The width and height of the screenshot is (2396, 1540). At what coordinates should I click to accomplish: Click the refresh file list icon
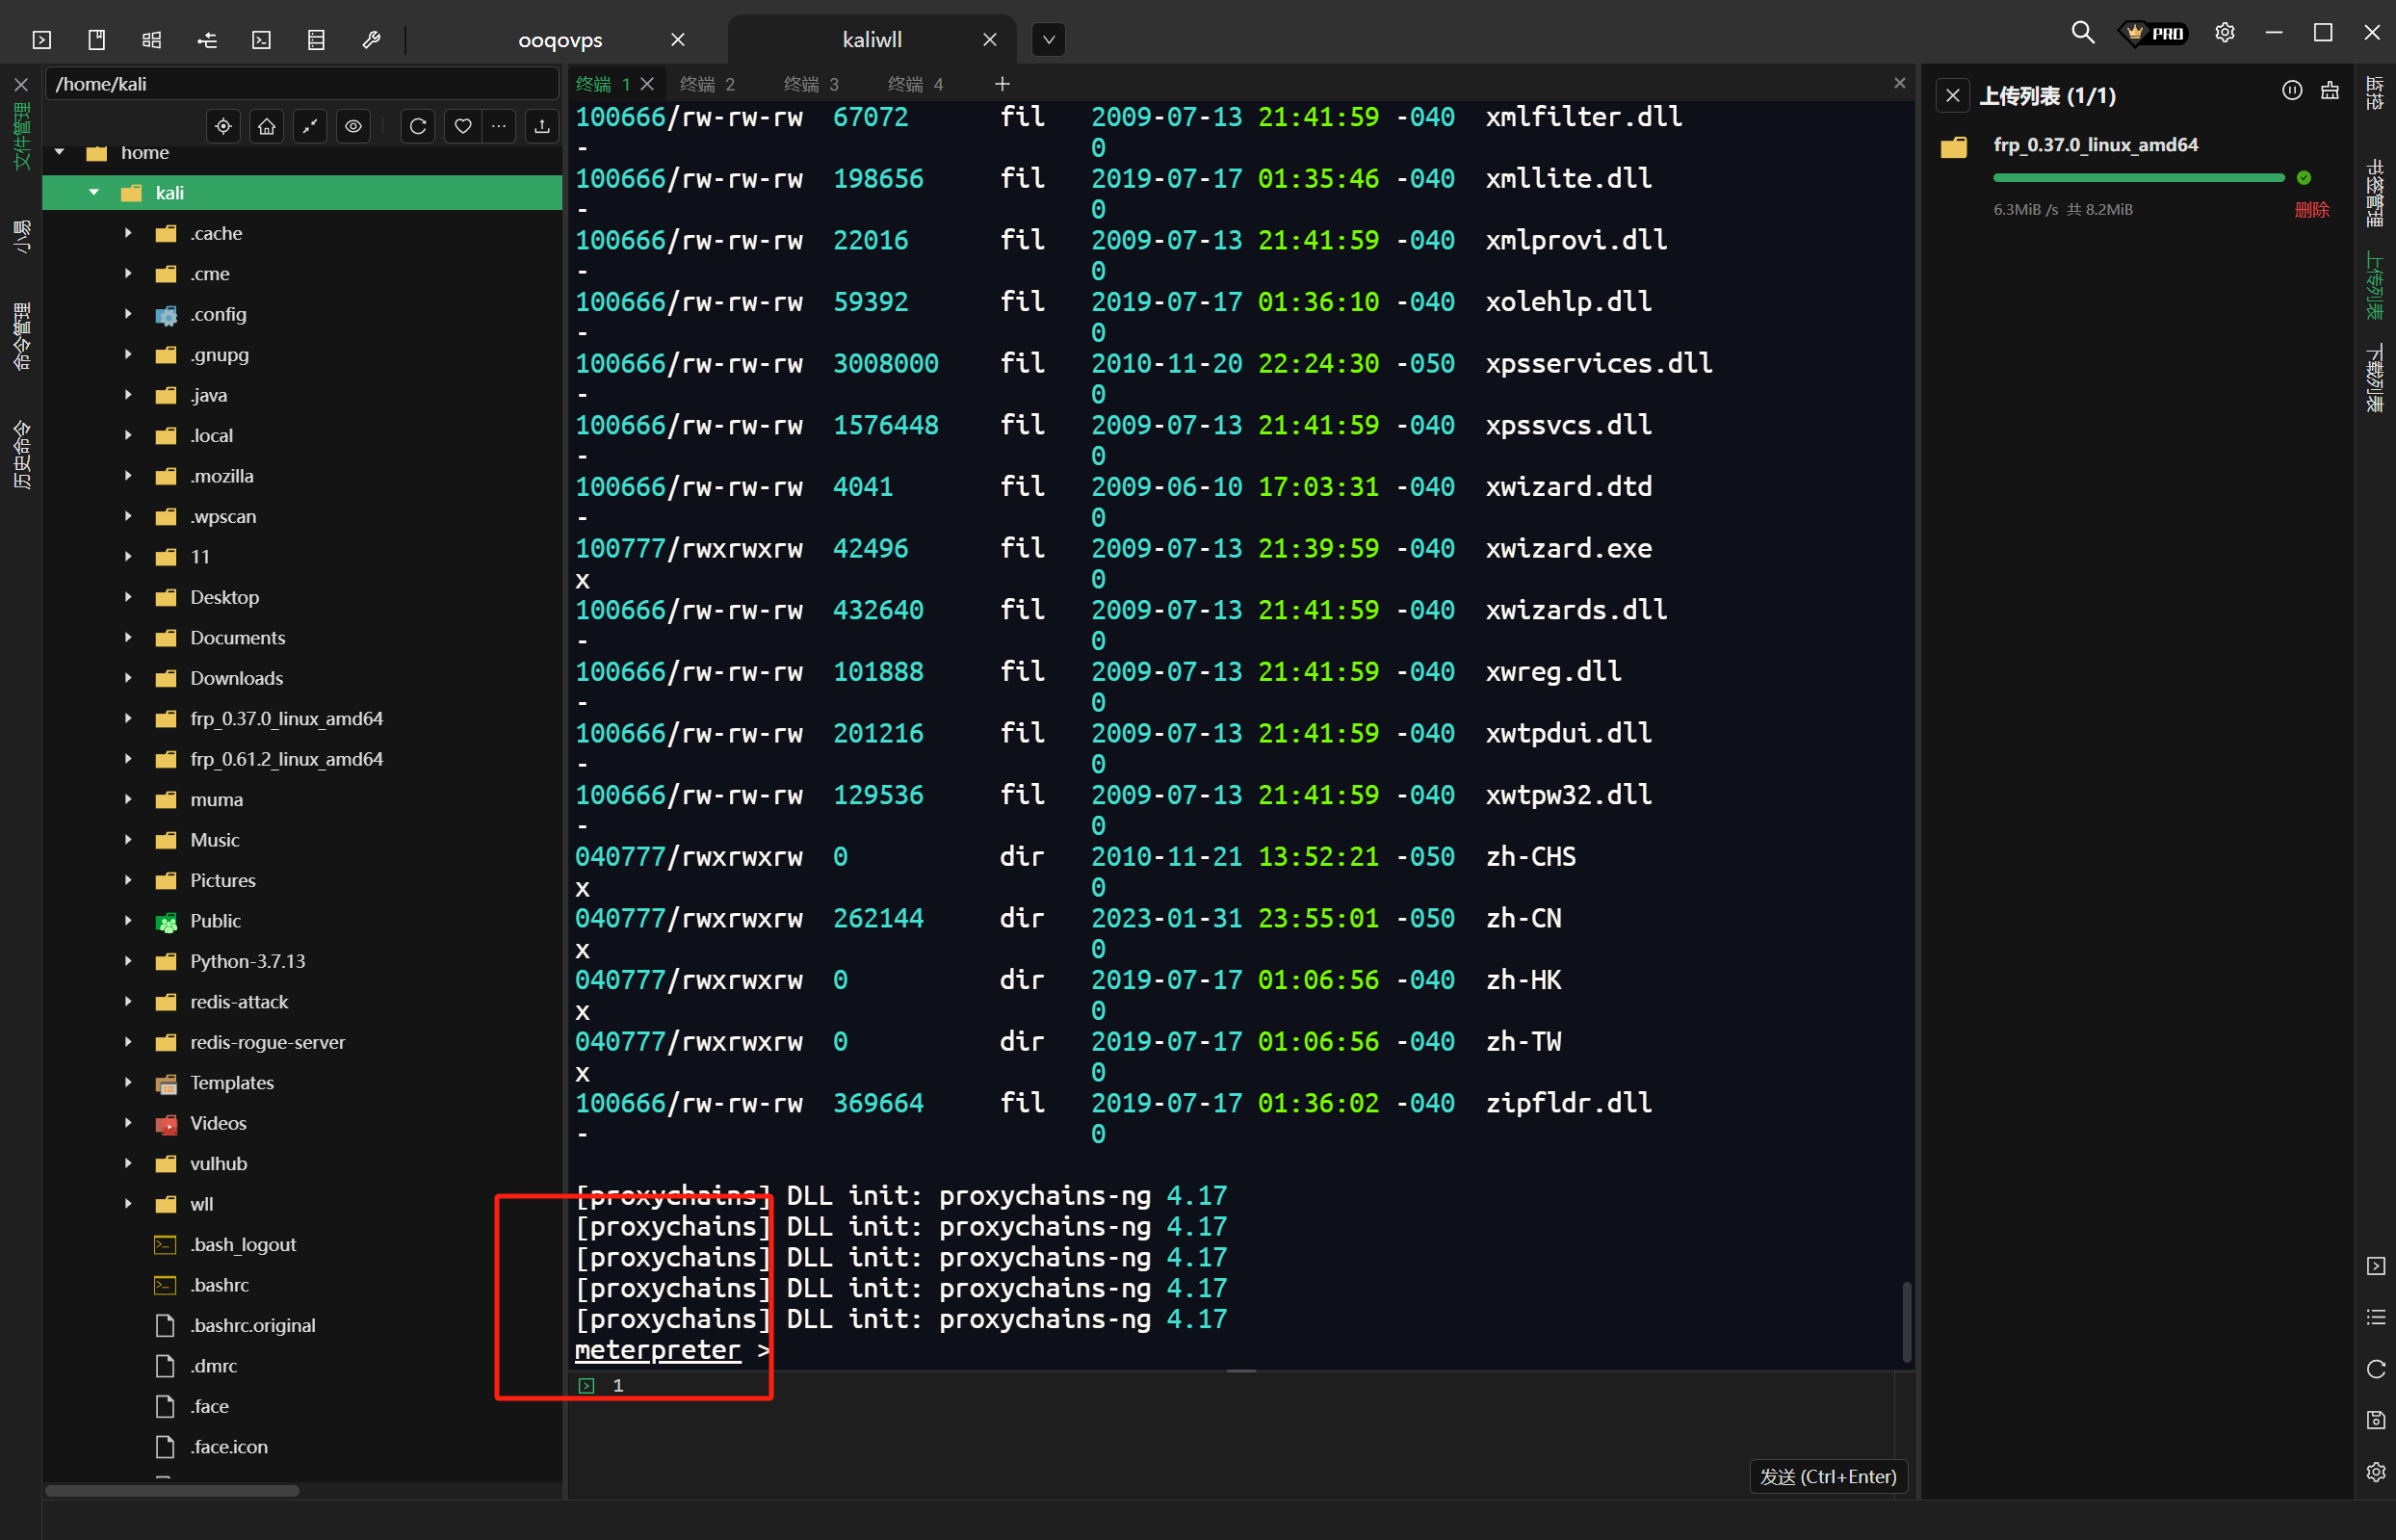point(418,126)
